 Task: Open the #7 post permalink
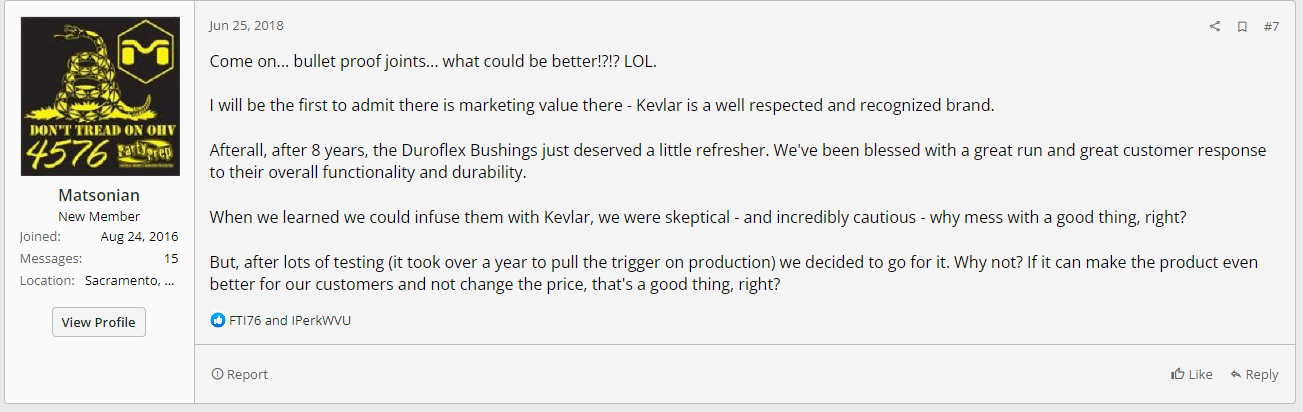pyautogui.click(x=1271, y=27)
